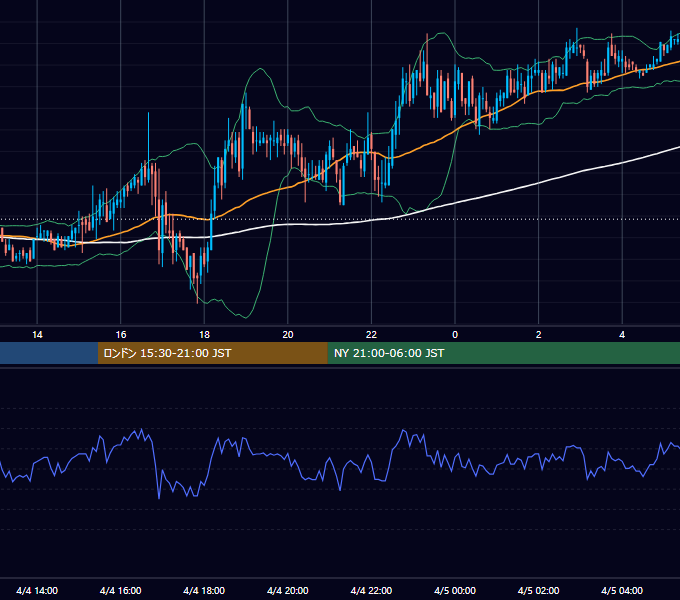Click the blue session bar before ロンドン
This screenshot has width=680, height=600.
[x=49, y=353]
